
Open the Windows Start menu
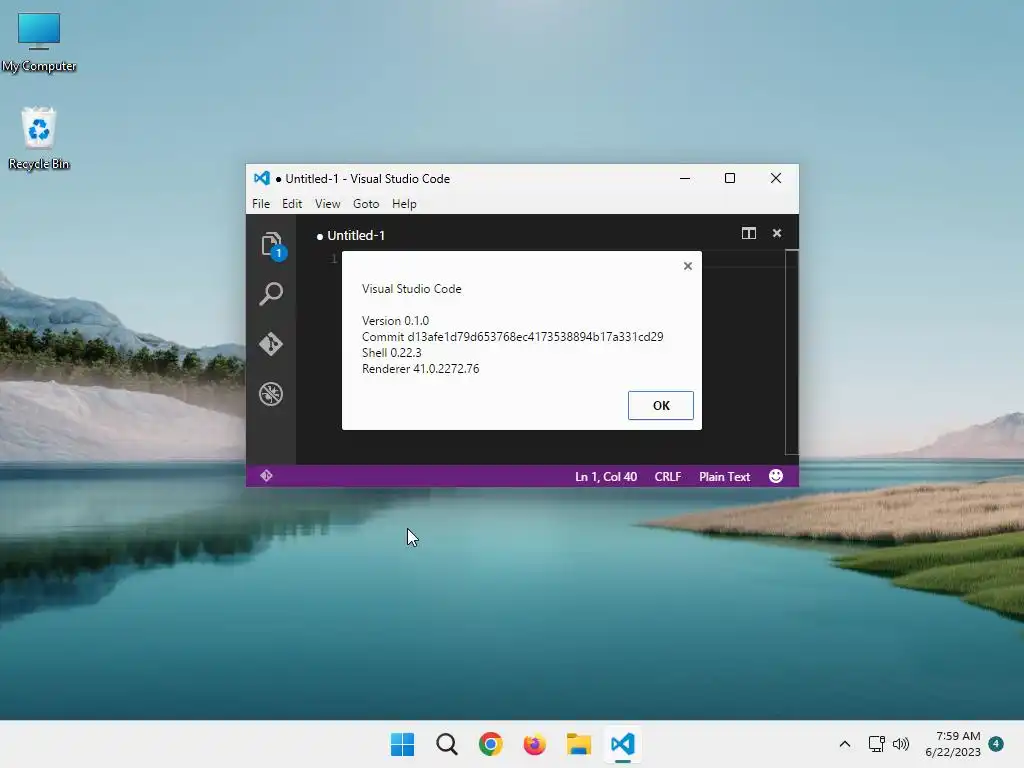tap(402, 744)
